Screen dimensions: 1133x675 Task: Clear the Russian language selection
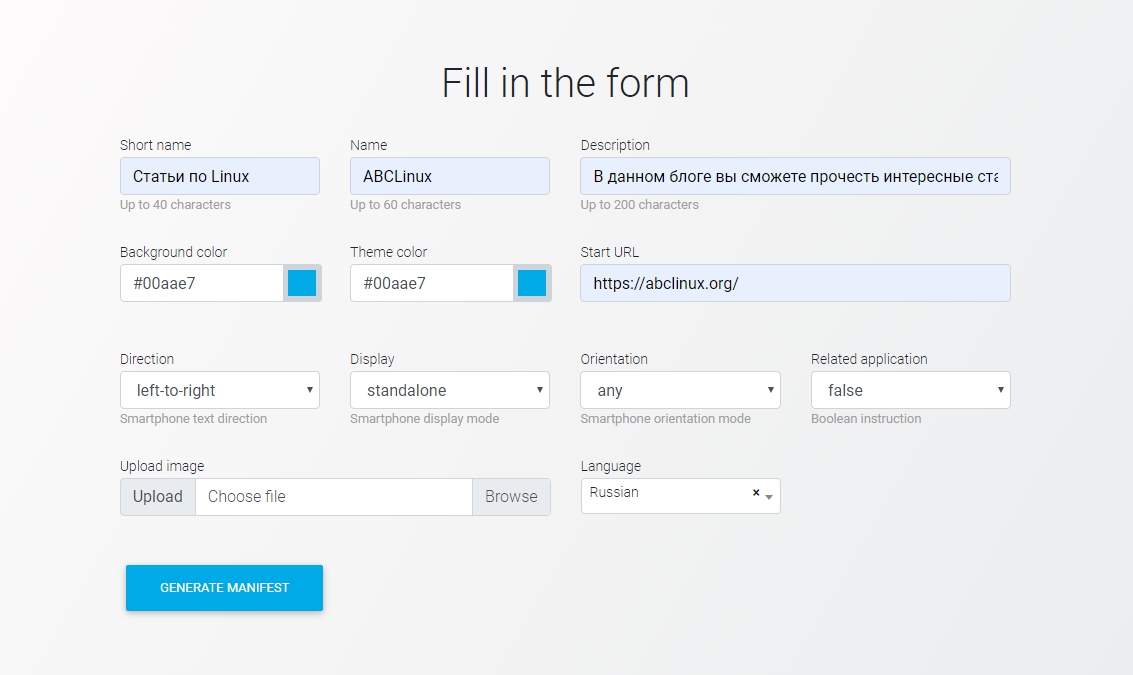tap(756, 493)
